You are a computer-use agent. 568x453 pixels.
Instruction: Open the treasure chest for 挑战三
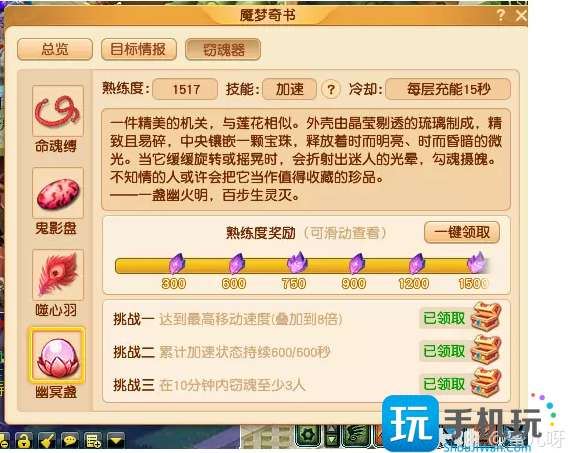click(486, 382)
